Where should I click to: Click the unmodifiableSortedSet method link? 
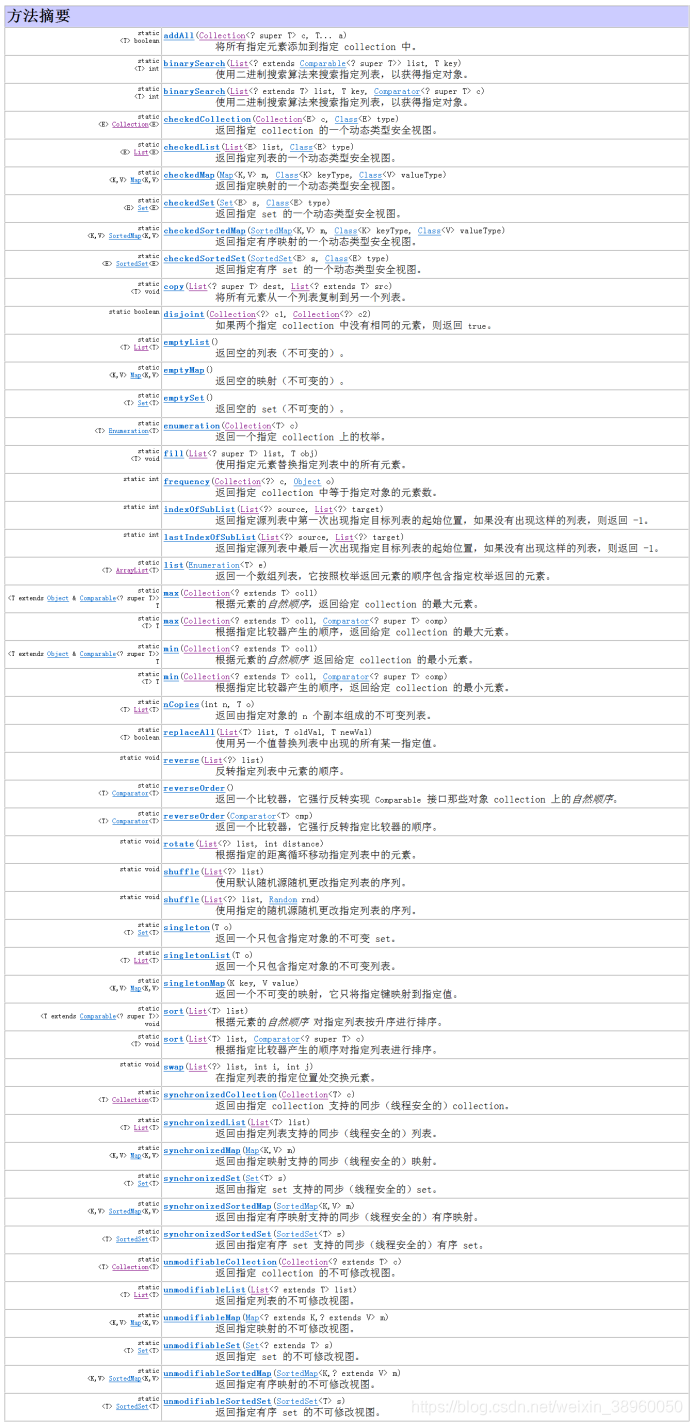[x=217, y=1402]
